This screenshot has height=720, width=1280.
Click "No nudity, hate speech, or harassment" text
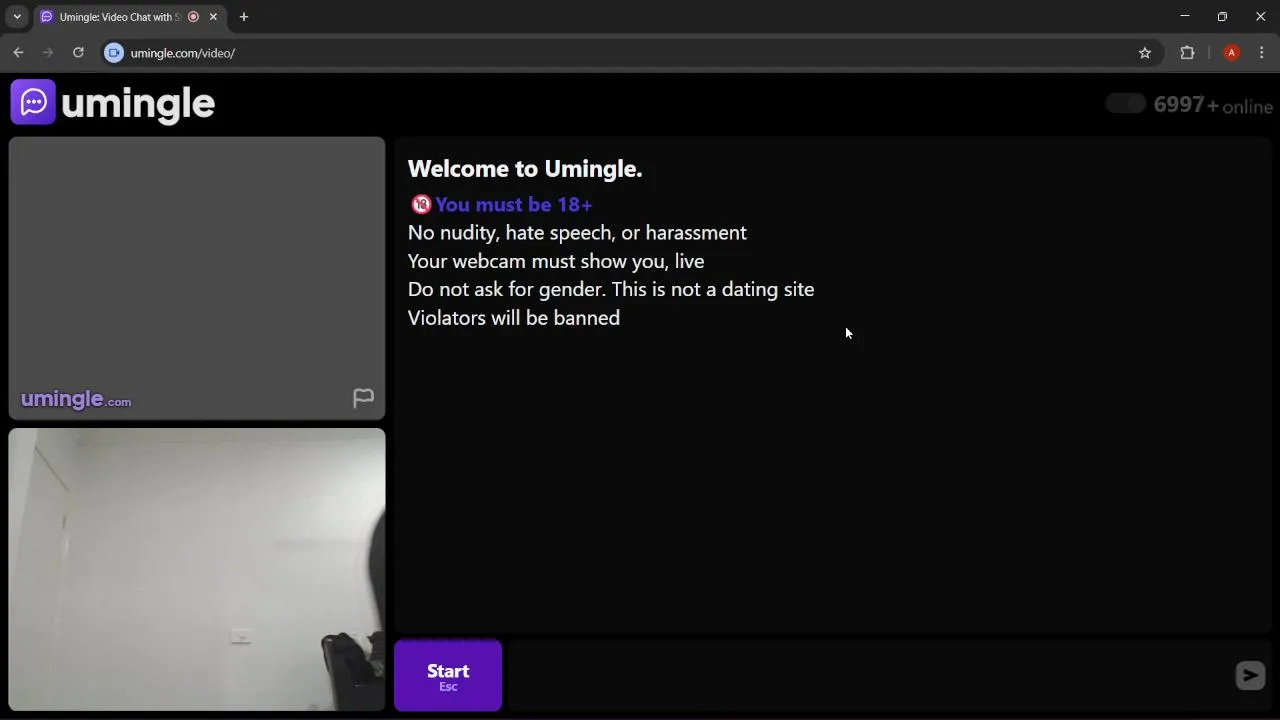point(577,233)
